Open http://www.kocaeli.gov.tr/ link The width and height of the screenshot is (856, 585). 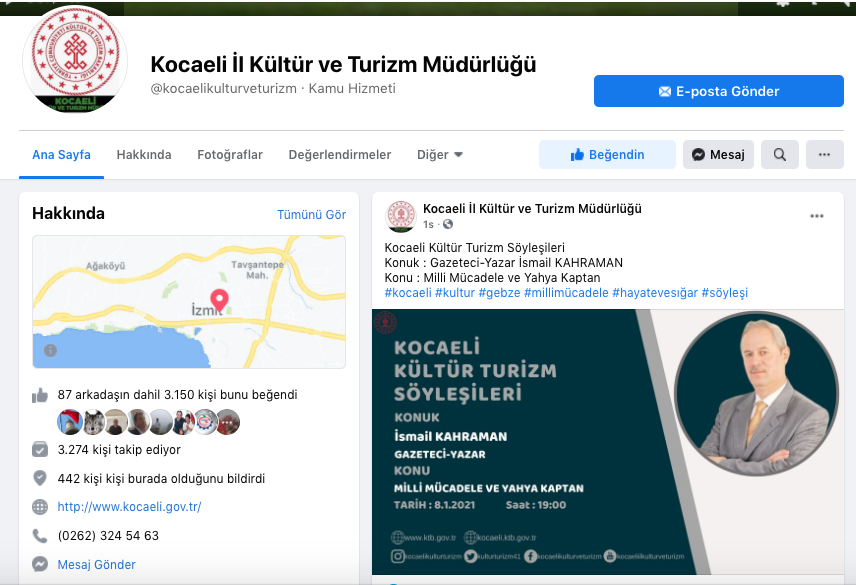coord(129,507)
